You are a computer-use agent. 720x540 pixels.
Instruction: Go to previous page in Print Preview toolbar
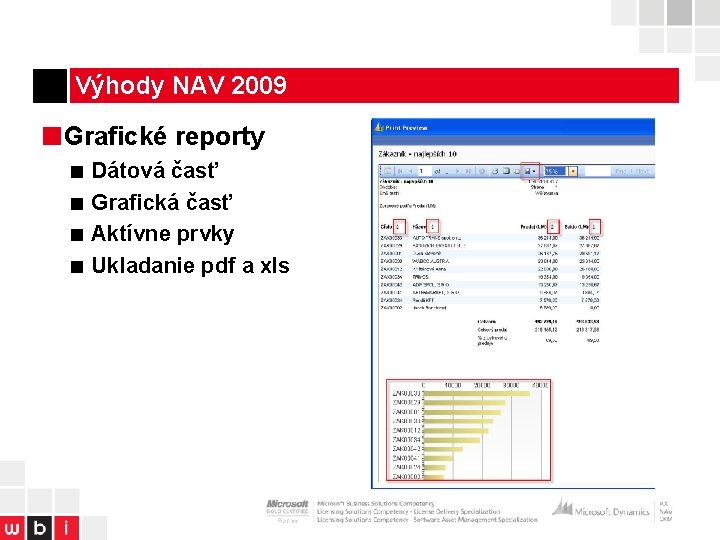[411, 171]
